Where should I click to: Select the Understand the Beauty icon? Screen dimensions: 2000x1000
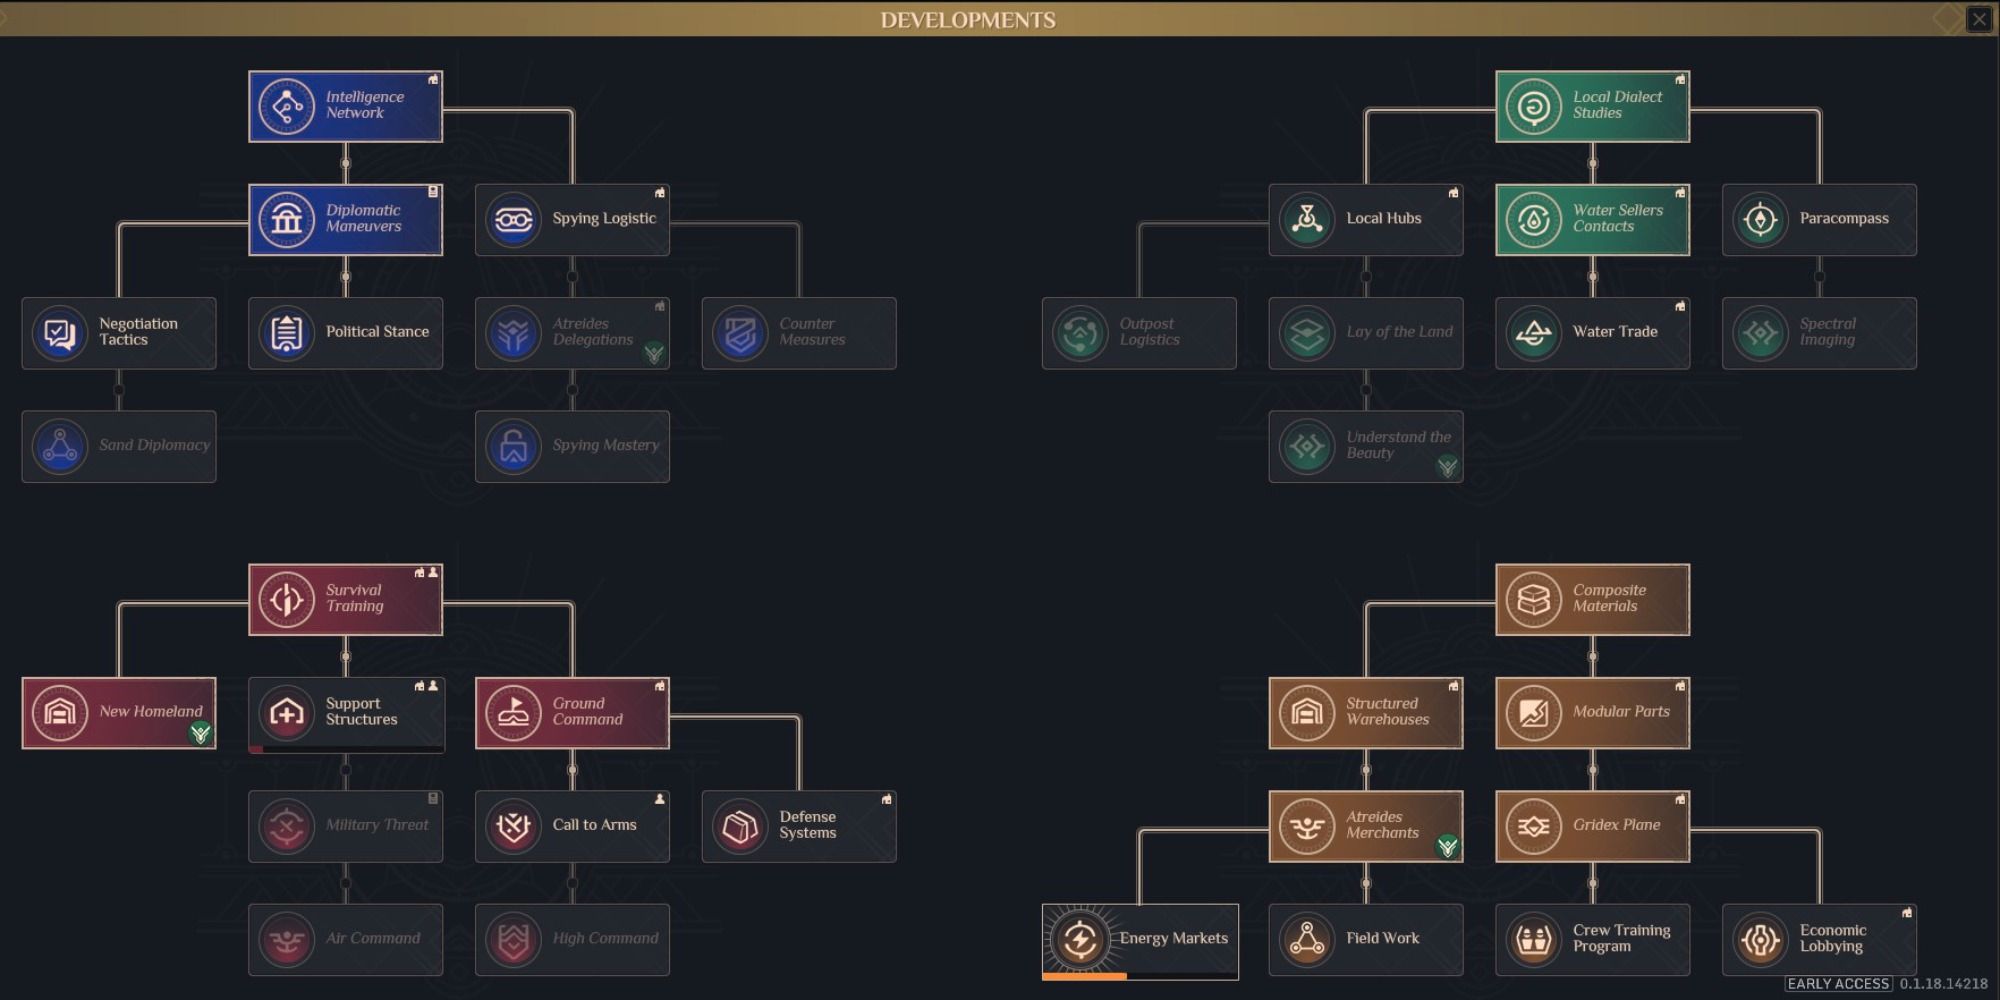tap(1307, 446)
